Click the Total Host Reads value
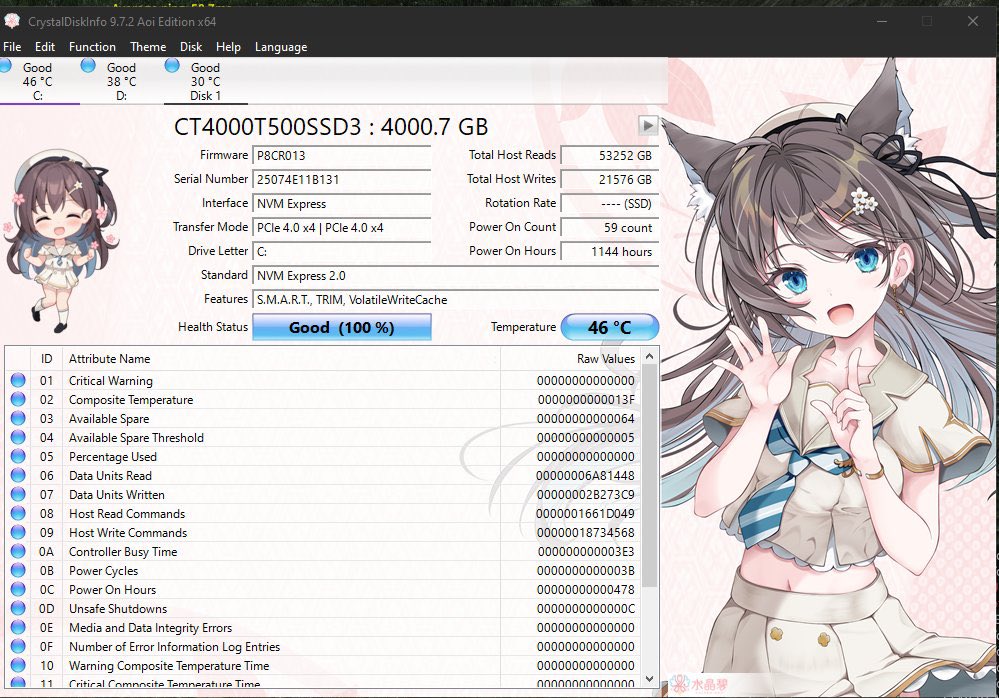The image size is (999, 698). coord(610,155)
